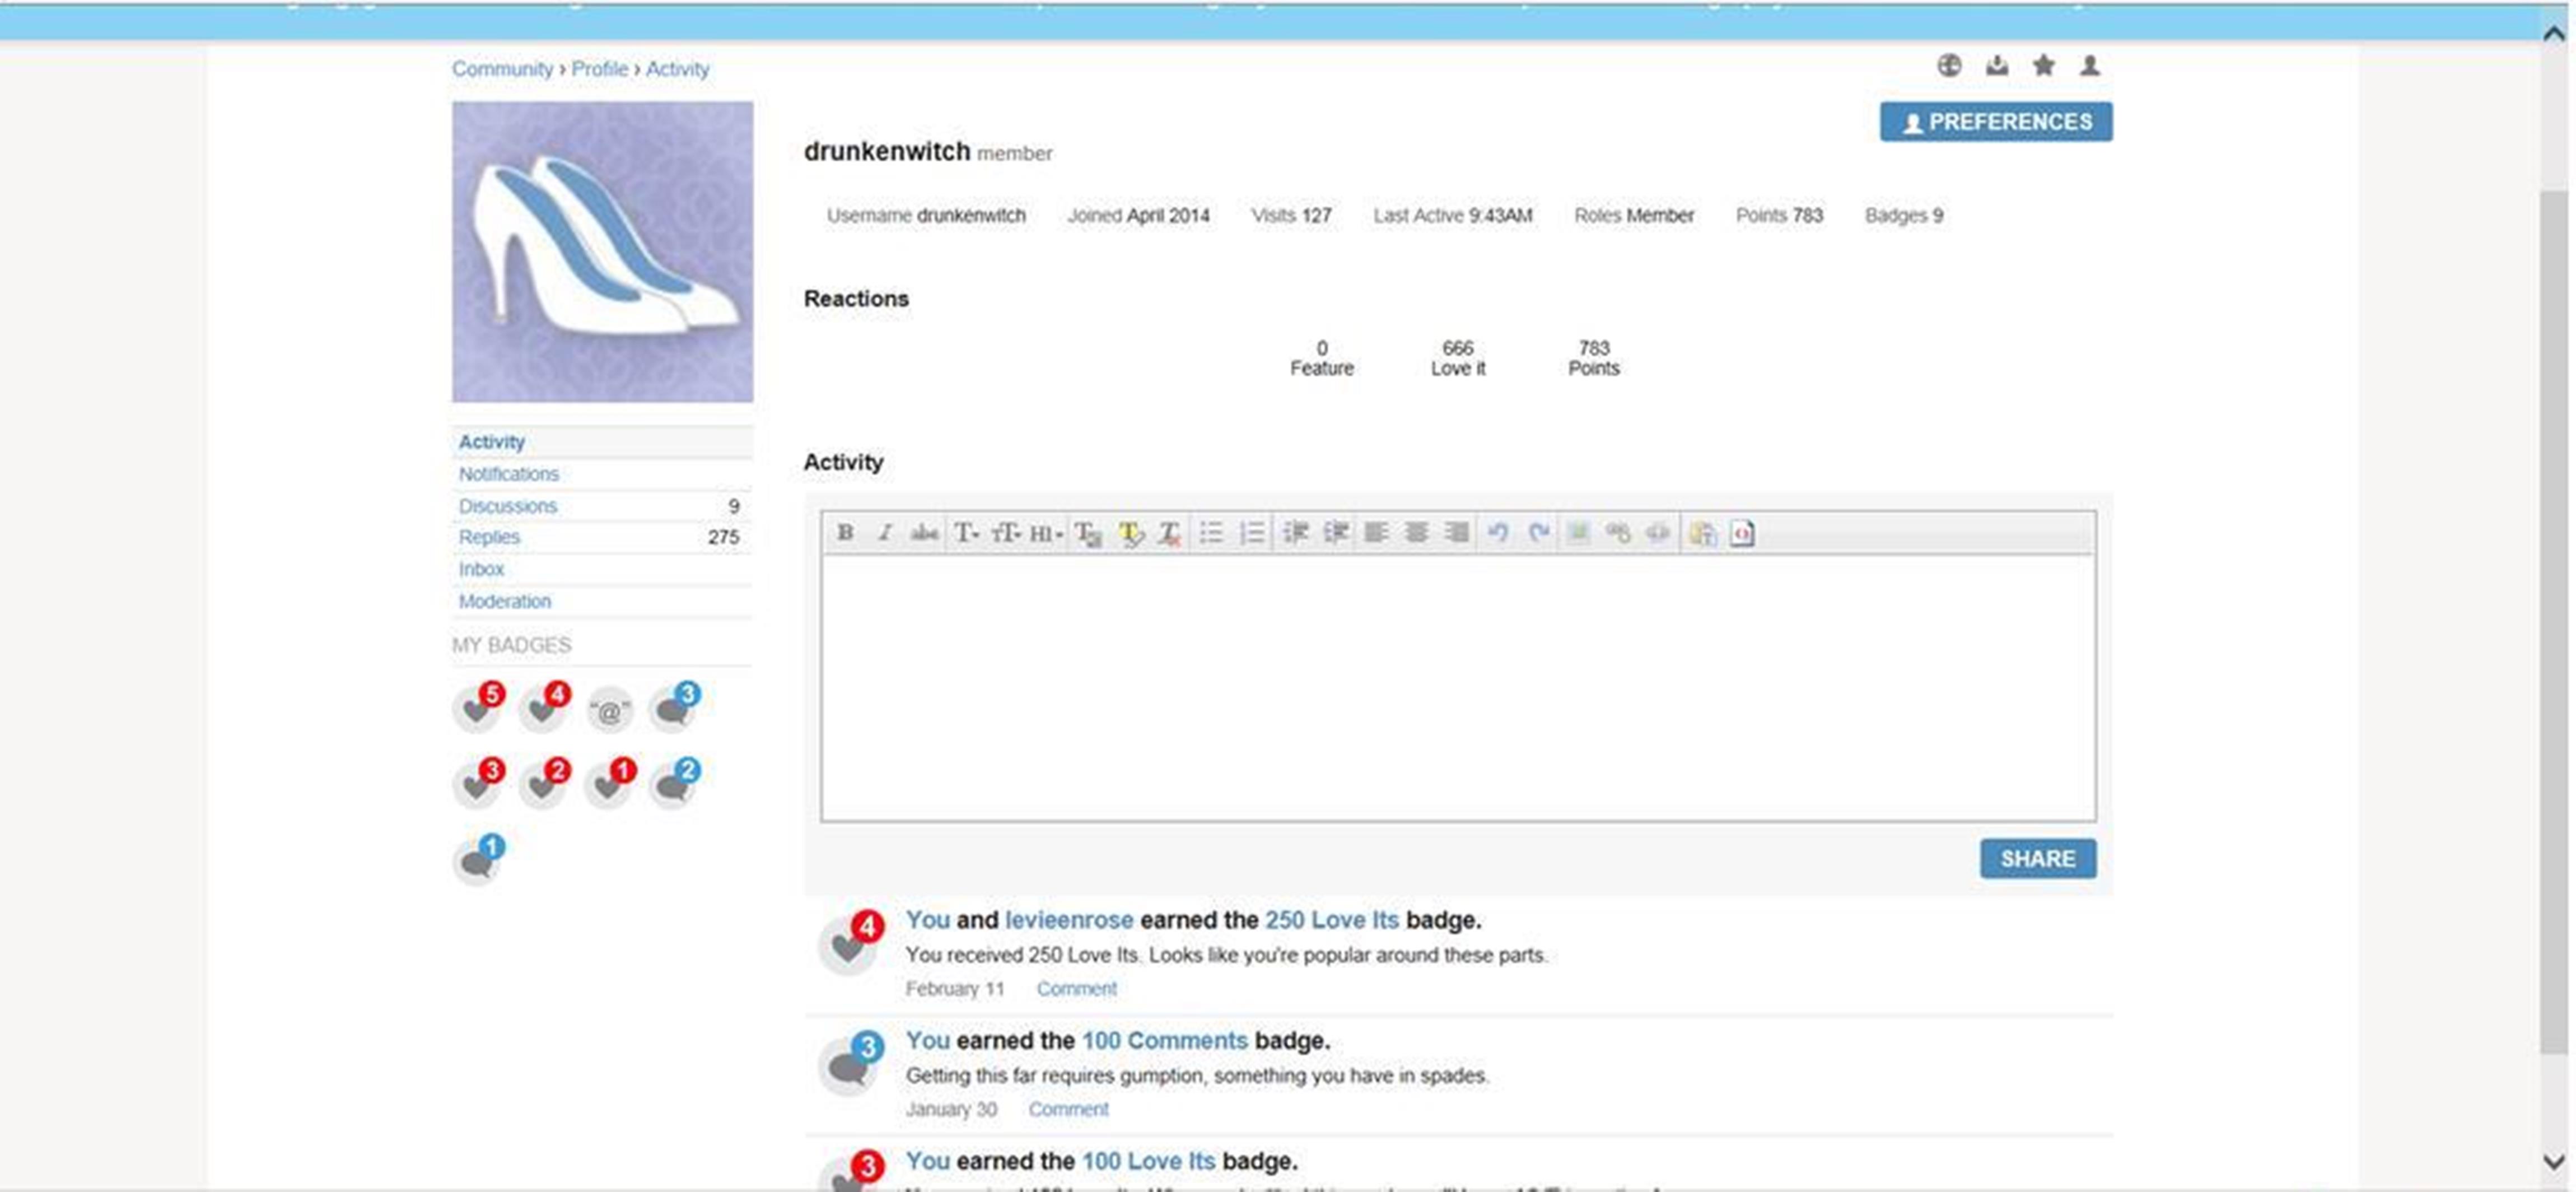Click the PREFERENCES button
Screen dimensions: 2576x1192
click(x=1995, y=122)
